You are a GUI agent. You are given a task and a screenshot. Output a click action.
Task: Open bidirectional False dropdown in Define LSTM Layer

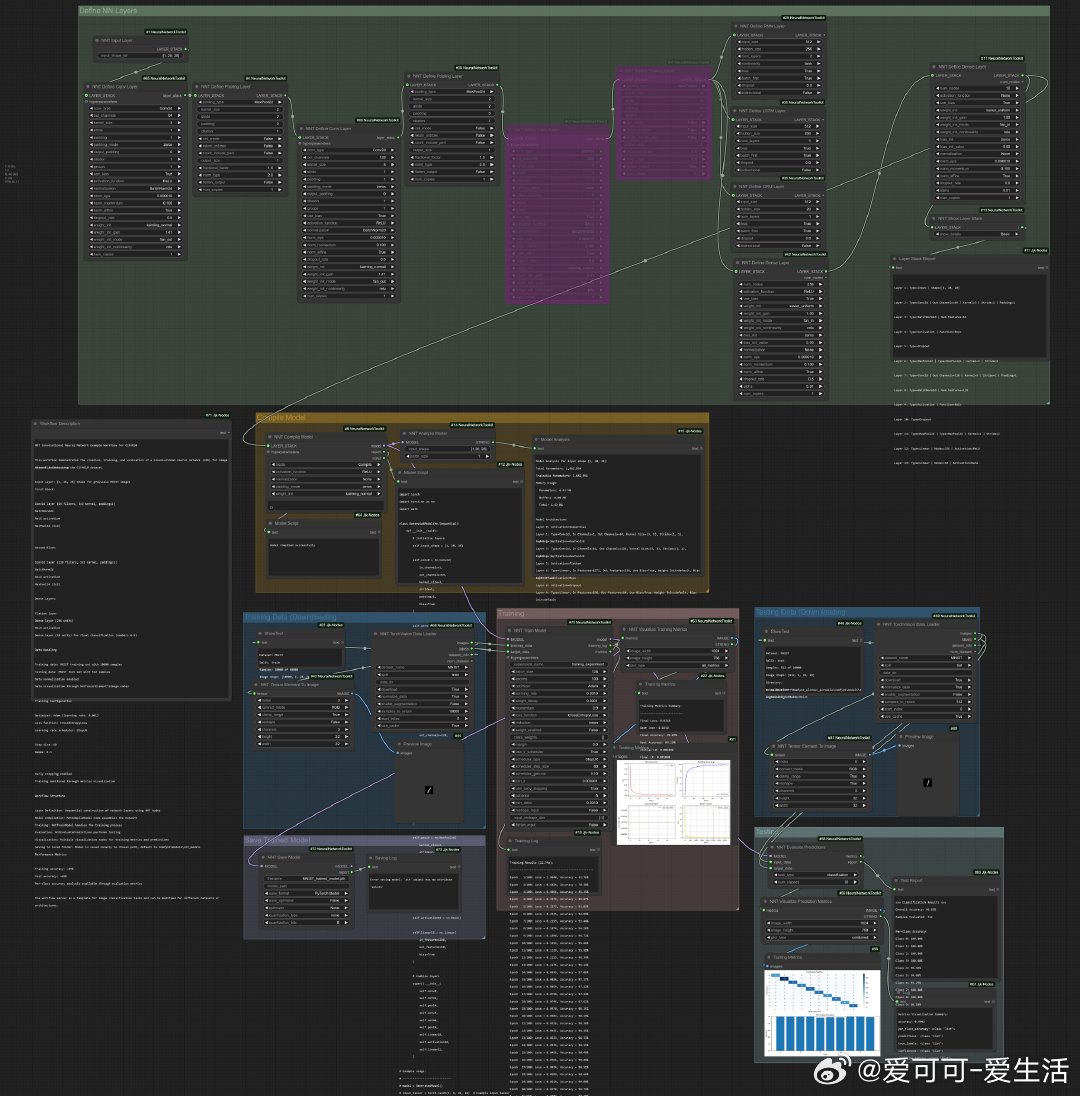click(x=779, y=170)
